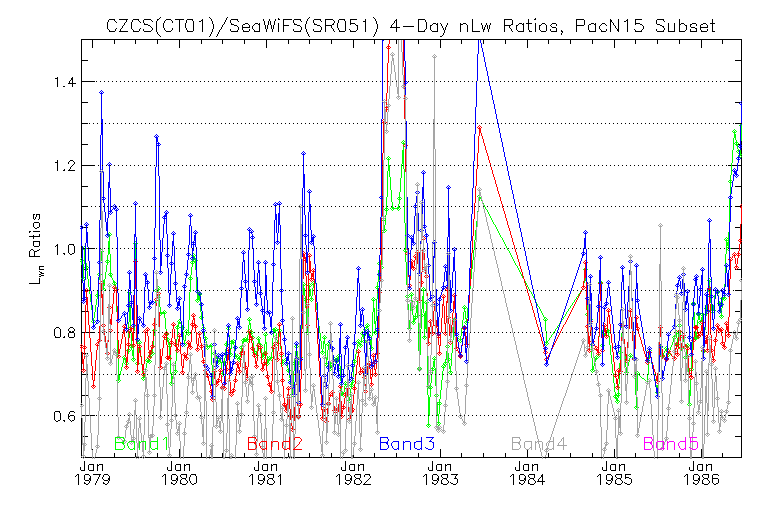
Task: Click the Jan 1984 x-axis label
Action: point(527,472)
